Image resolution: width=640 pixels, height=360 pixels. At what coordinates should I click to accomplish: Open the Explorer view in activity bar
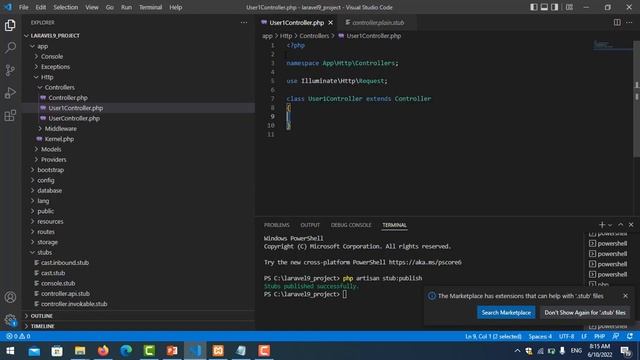coord(10,26)
